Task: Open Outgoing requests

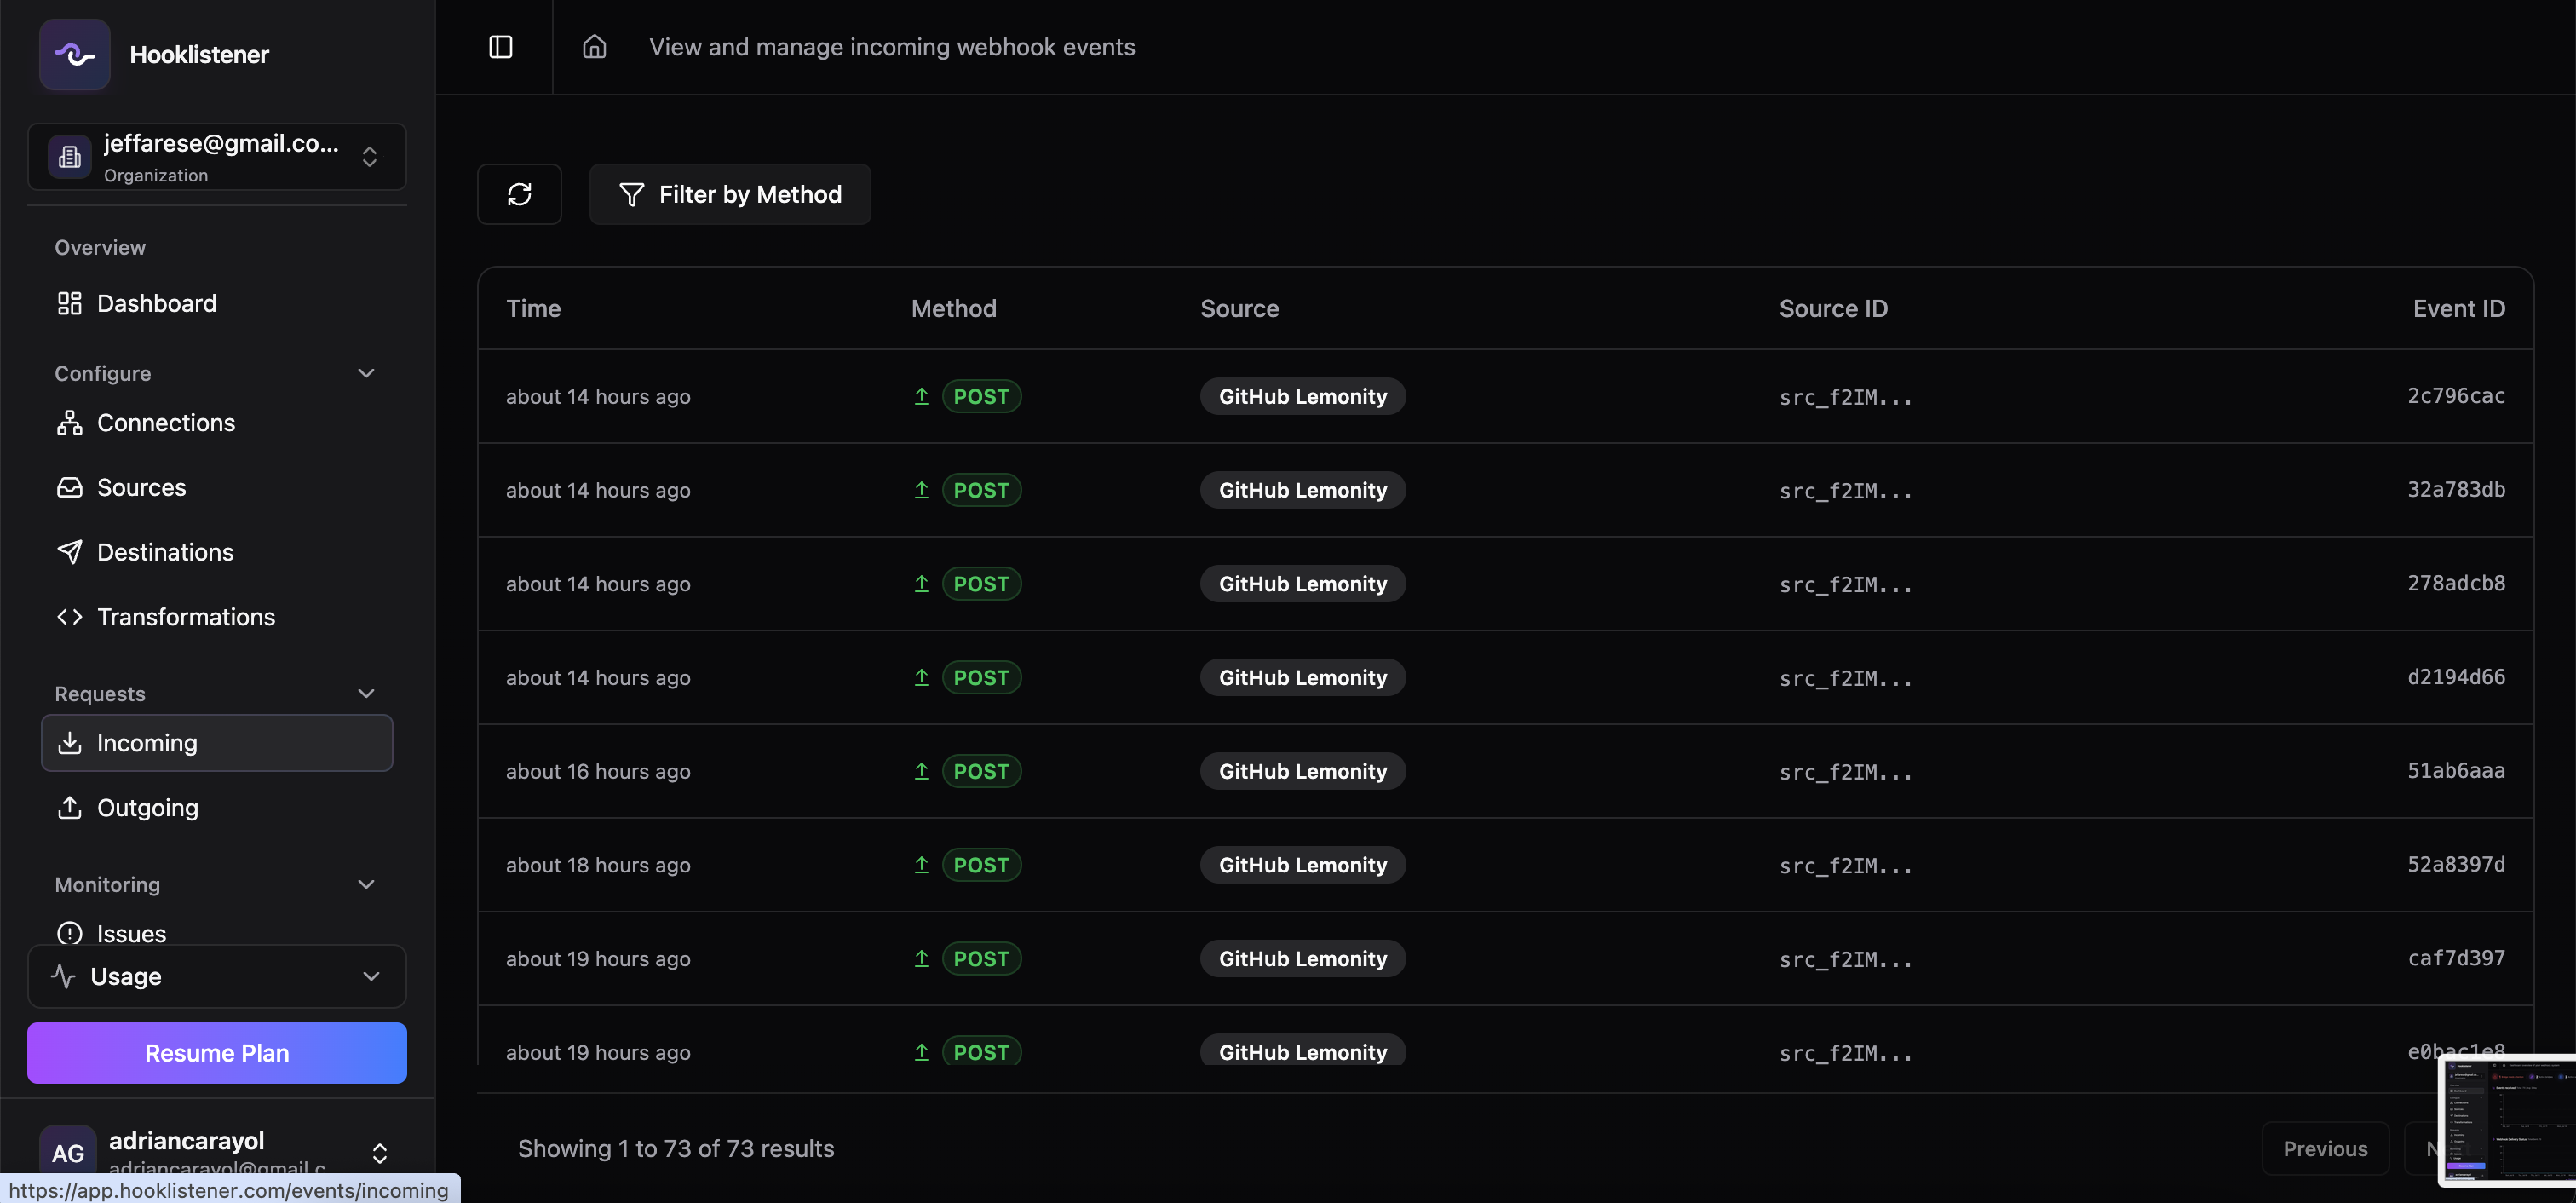Action: coord(217,808)
